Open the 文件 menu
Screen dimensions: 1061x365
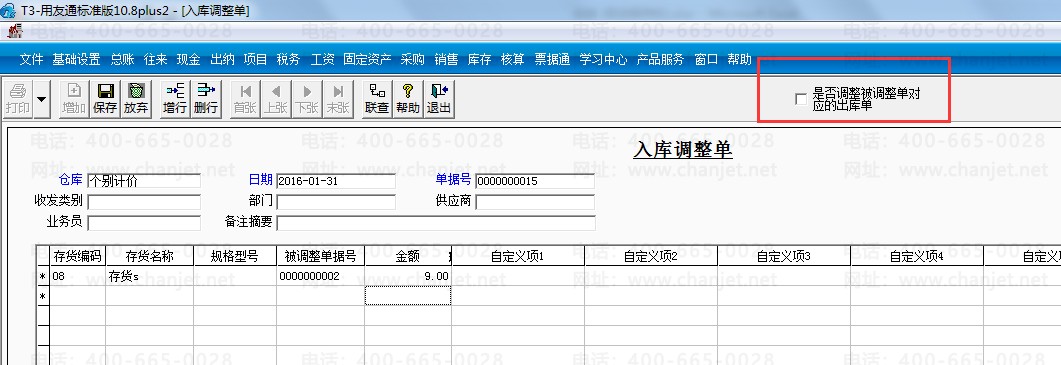click(31, 60)
